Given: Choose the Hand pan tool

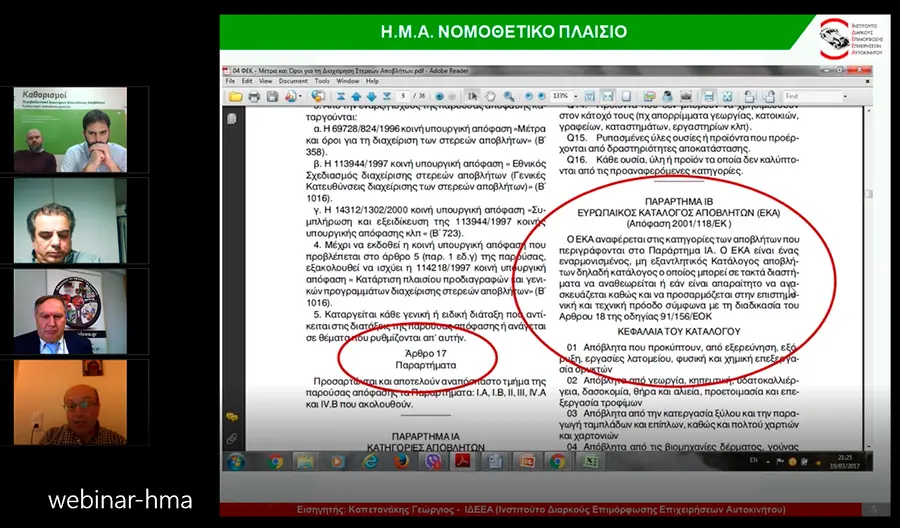Looking at the screenshot, I should point(490,96).
